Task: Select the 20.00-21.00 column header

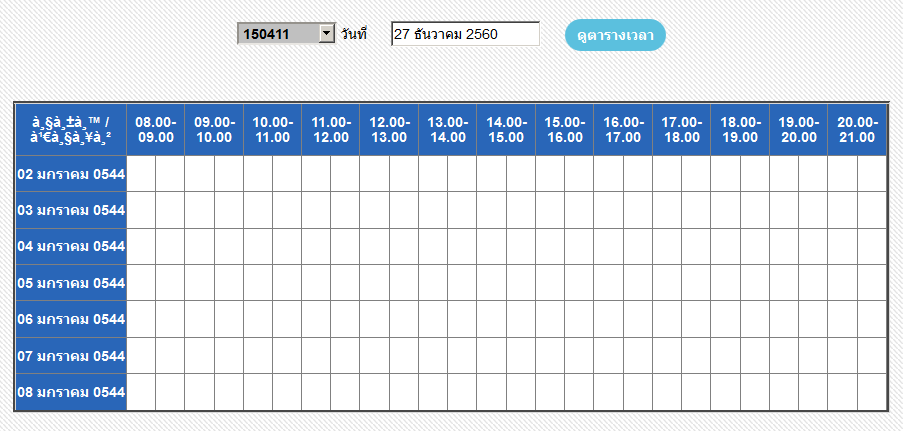Action: [x=858, y=130]
